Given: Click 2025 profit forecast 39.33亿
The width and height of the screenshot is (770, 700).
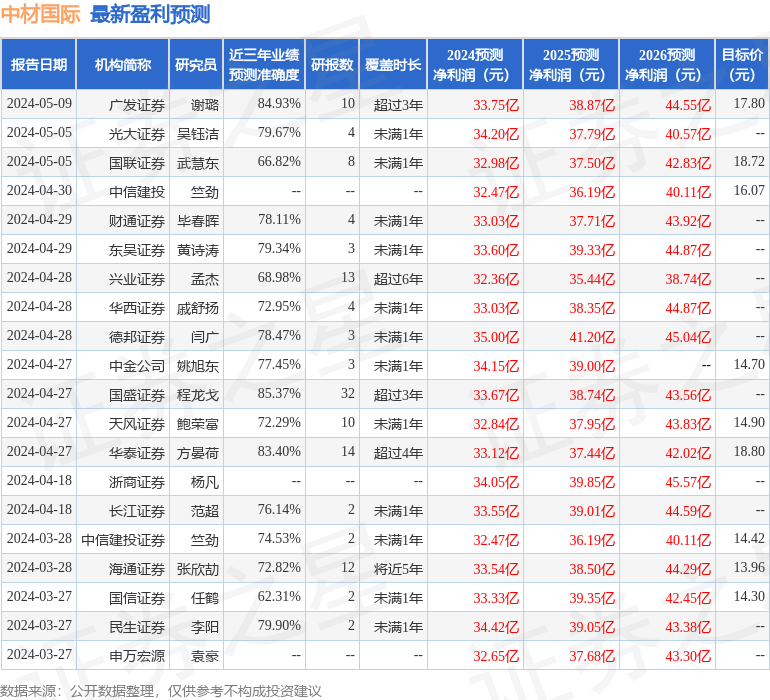Looking at the screenshot, I should [x=592, y=250].
